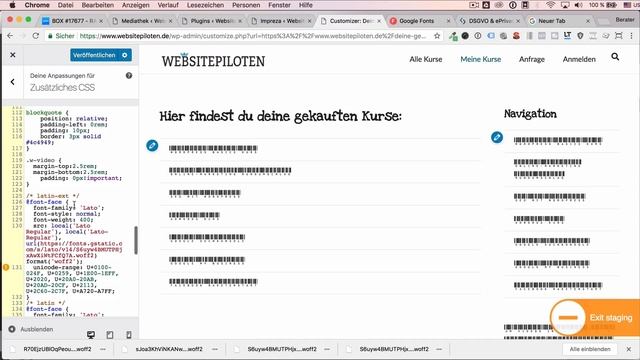Viewport: 640px width, 360px height.
Task: Open the Meine Kurse nav link
Action: tap(480, 59)
